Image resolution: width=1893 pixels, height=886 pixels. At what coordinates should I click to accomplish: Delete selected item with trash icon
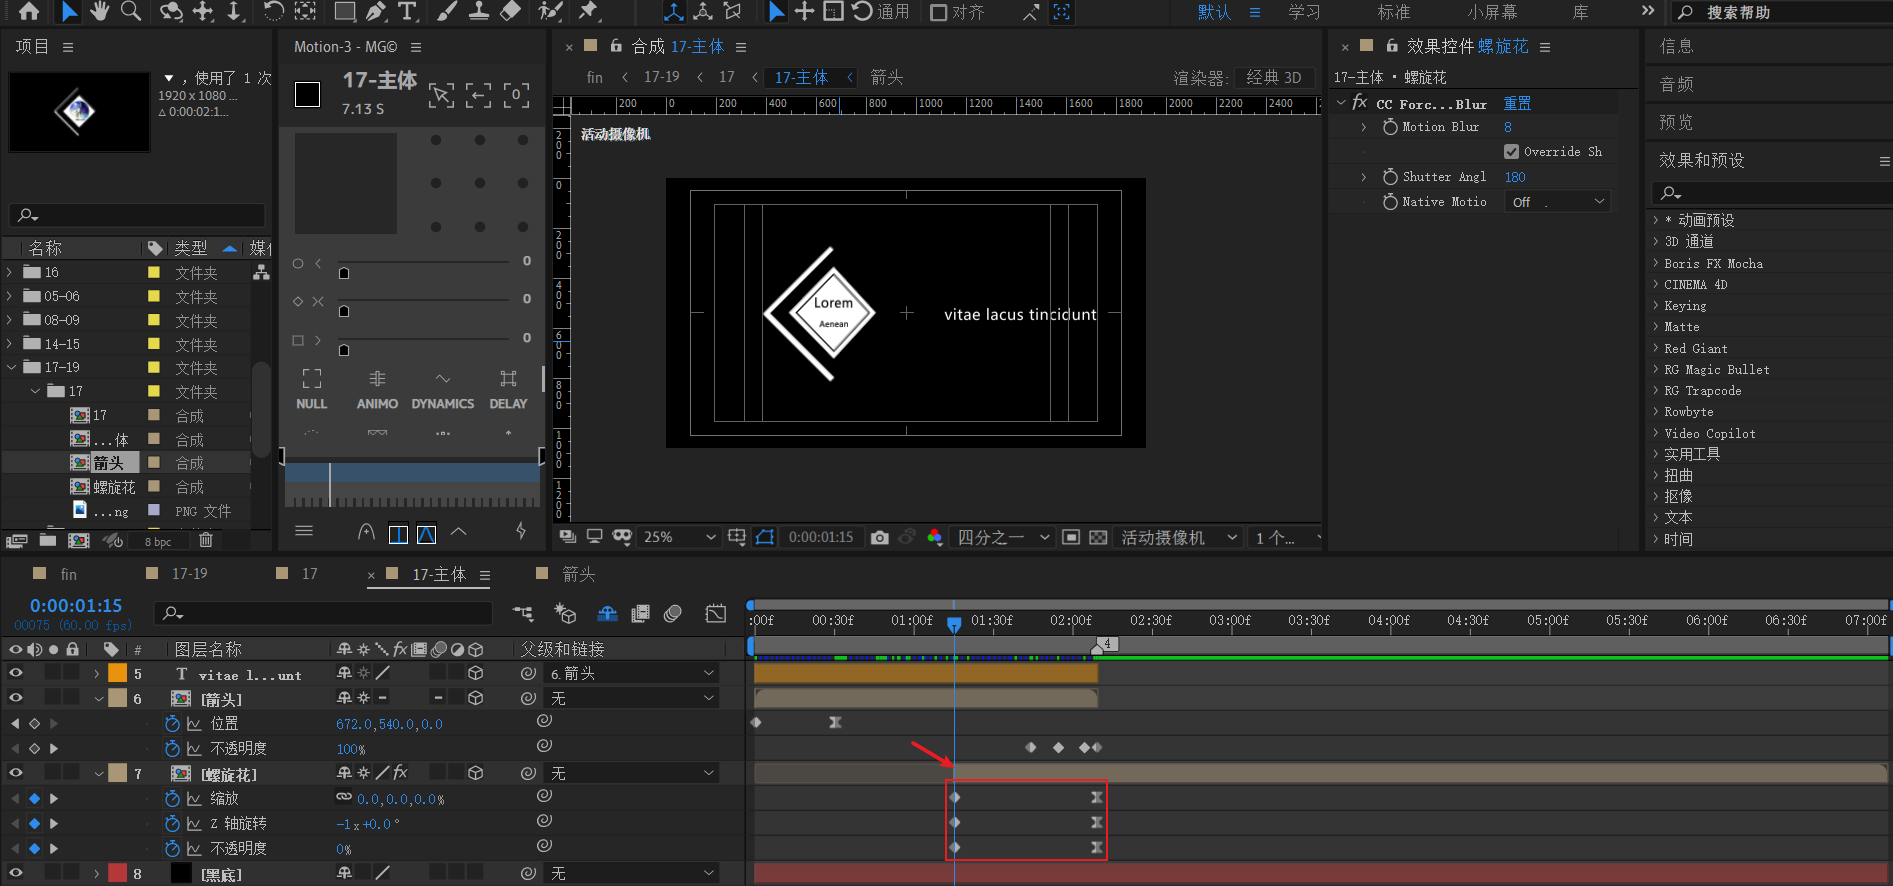coord(206,540)
